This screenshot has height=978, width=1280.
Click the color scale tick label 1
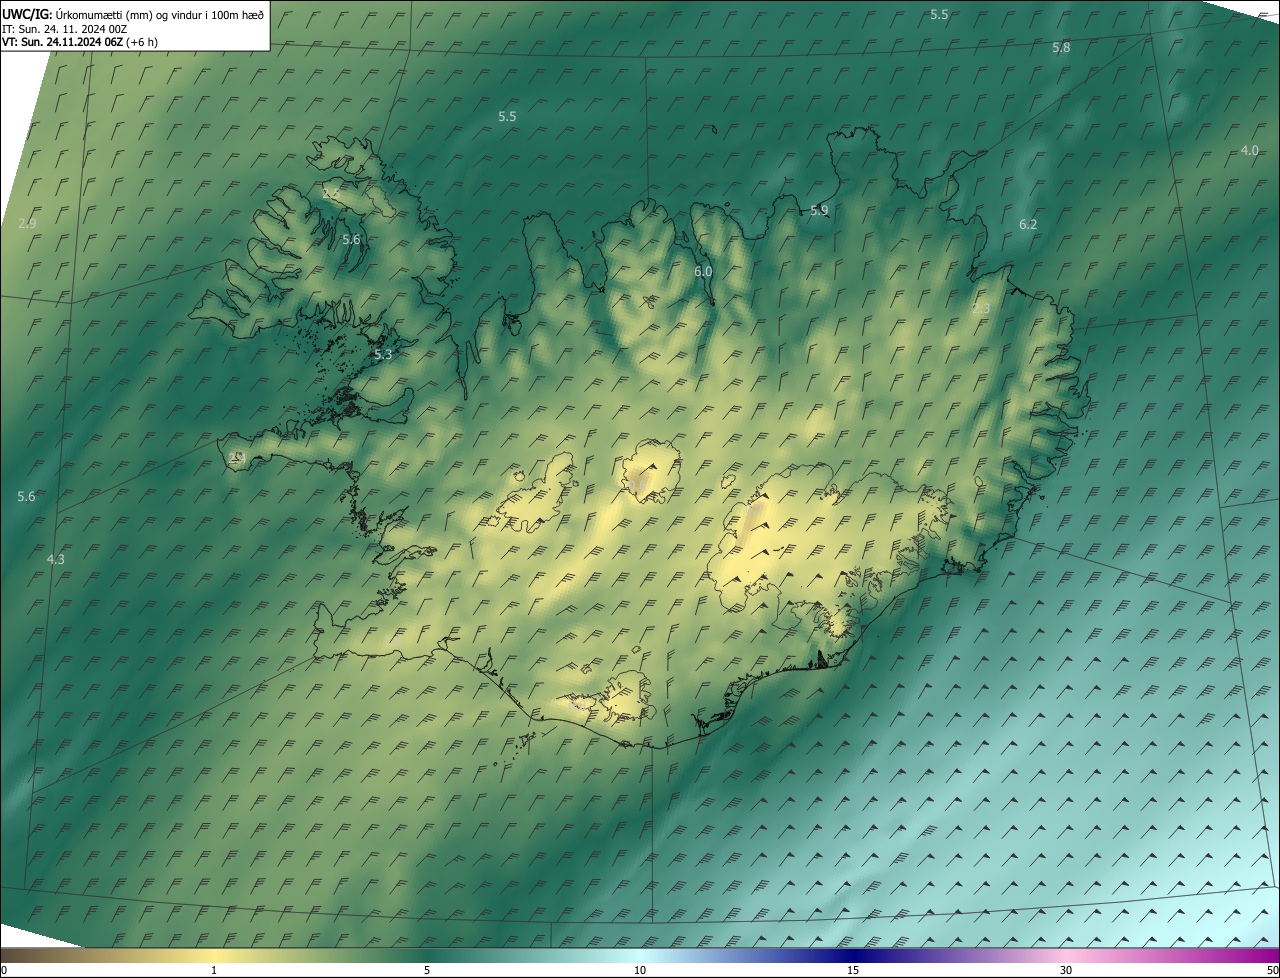[x=214, y=971]
